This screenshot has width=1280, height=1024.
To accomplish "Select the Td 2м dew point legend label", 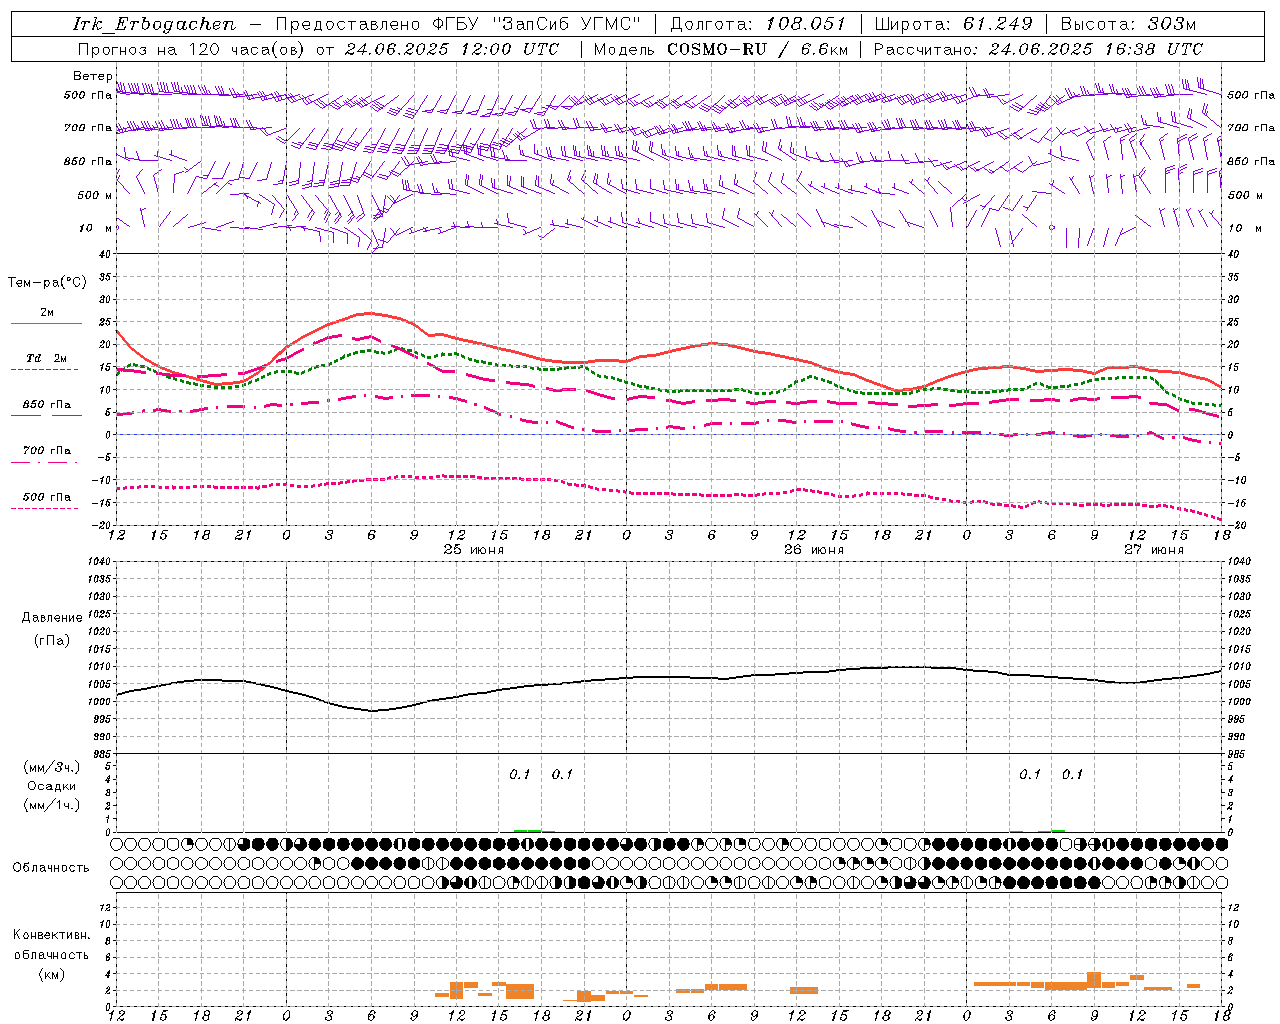I will coord(47,358).
